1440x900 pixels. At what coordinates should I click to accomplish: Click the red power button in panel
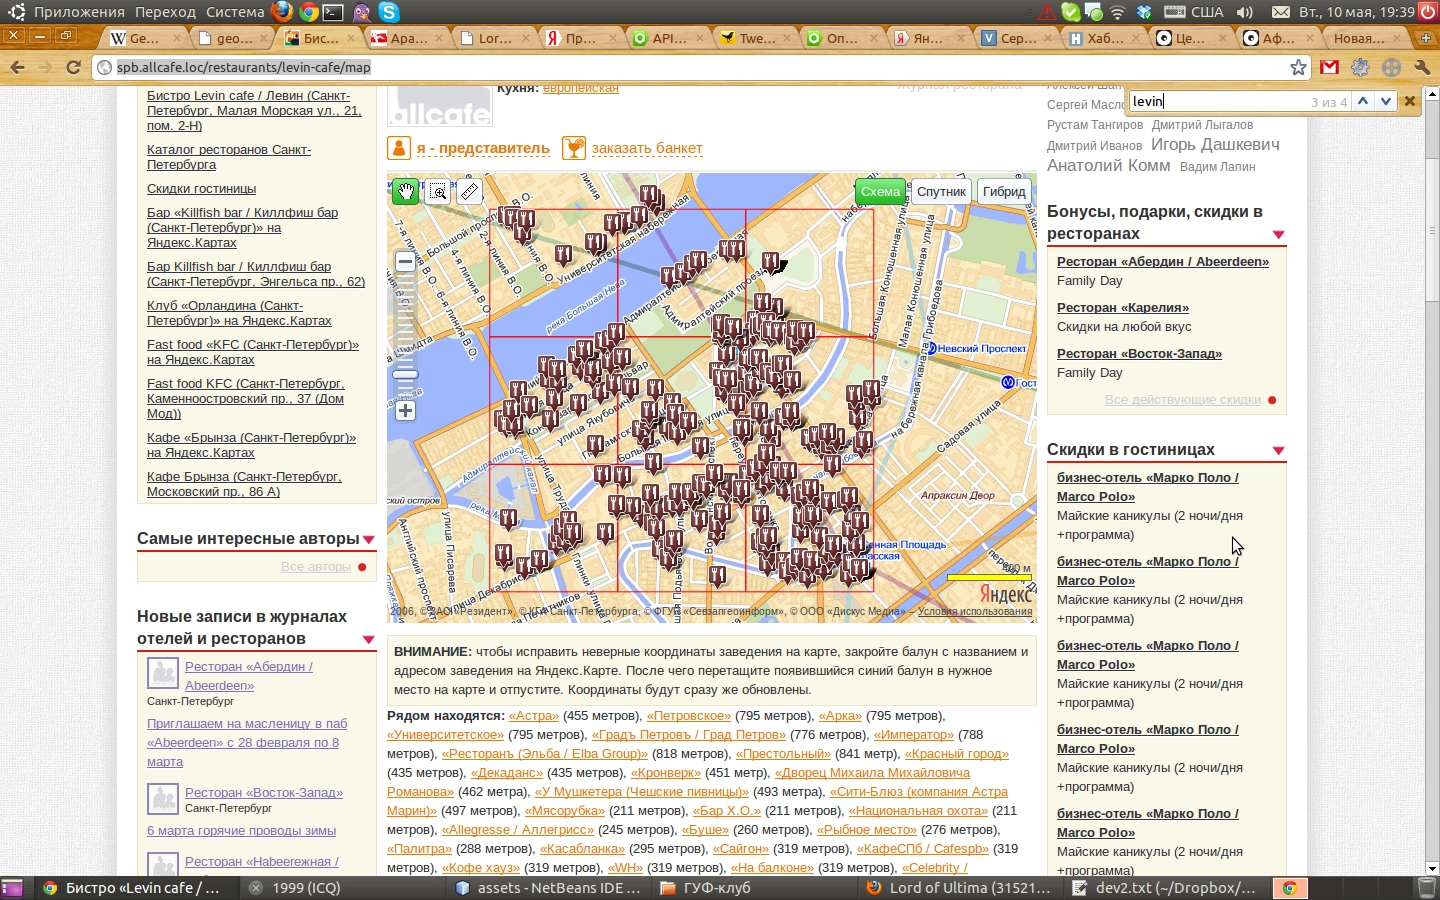[x=1428, y=12]
